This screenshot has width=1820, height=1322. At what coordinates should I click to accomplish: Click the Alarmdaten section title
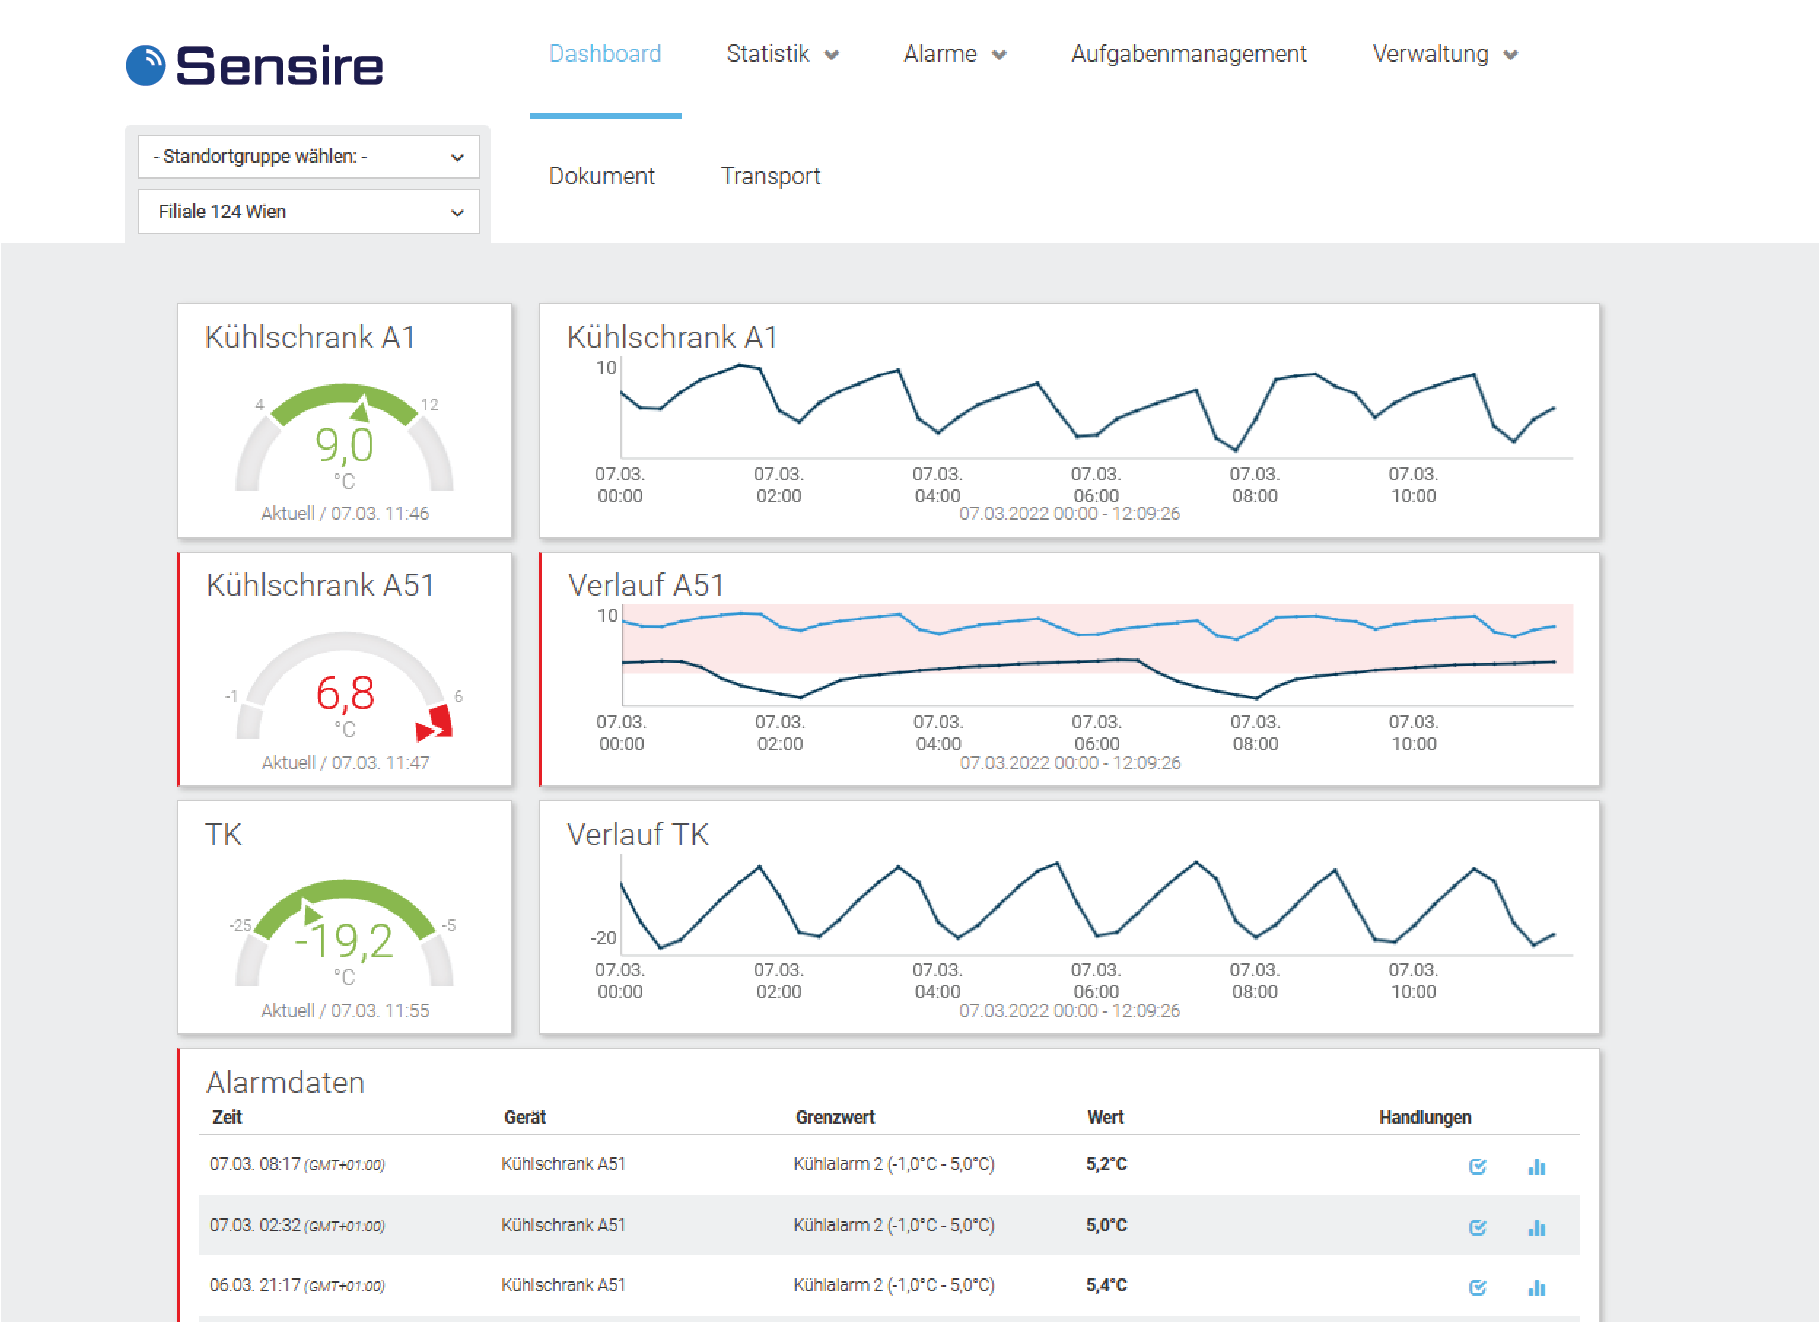point(285,1082)
